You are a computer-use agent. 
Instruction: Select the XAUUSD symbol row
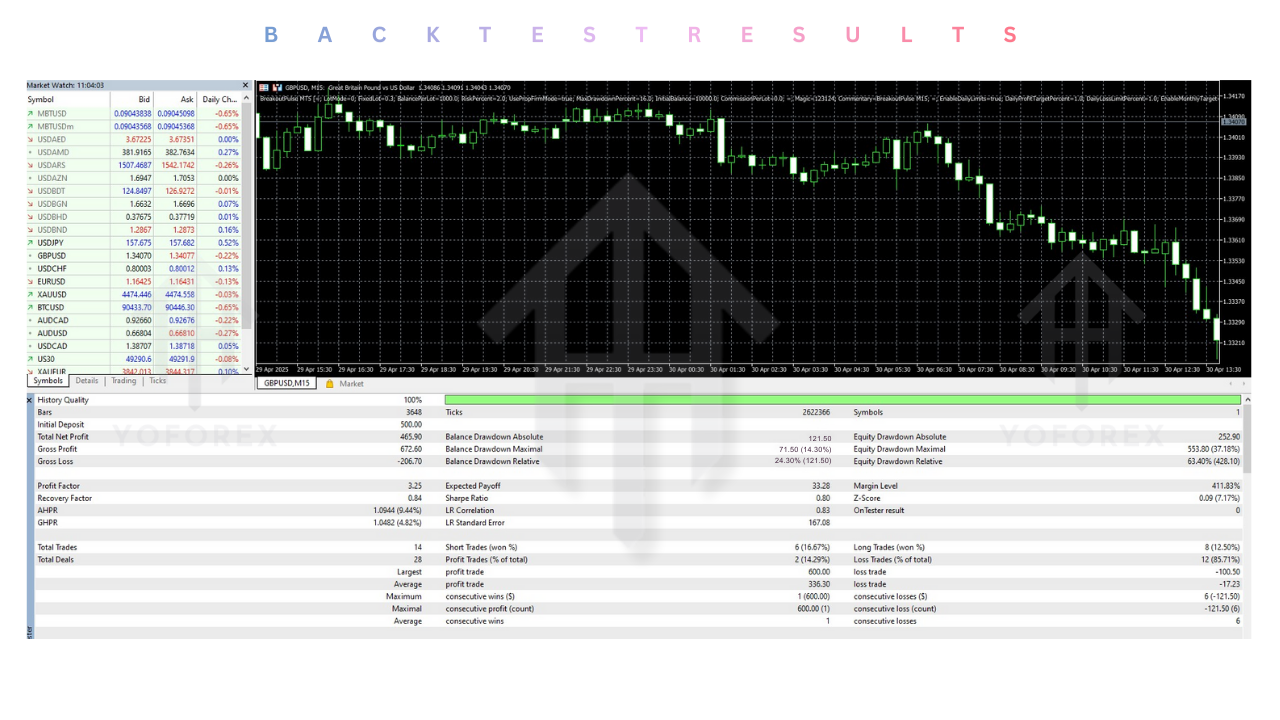click(70, 294)
